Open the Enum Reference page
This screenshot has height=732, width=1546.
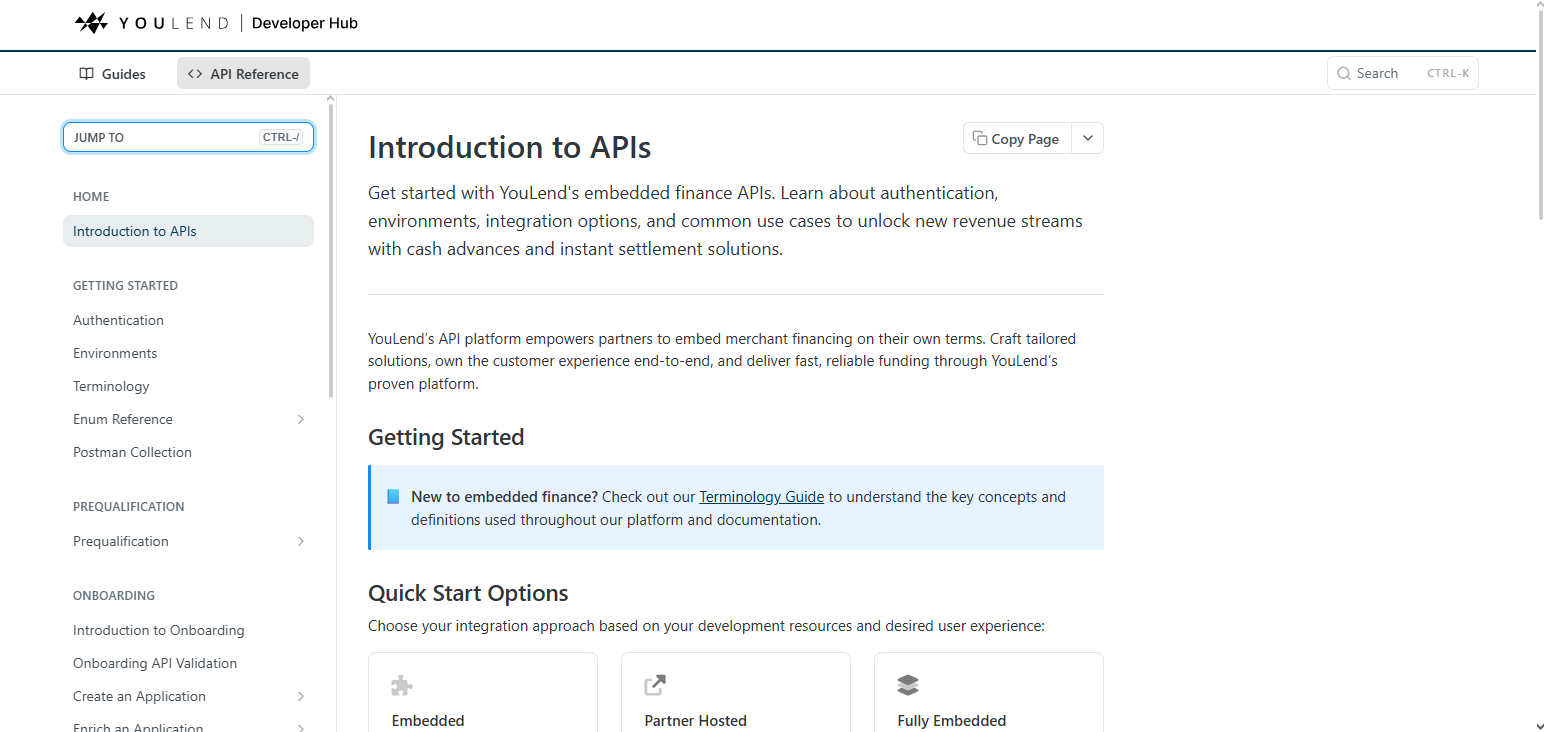(x=123, y=419)
